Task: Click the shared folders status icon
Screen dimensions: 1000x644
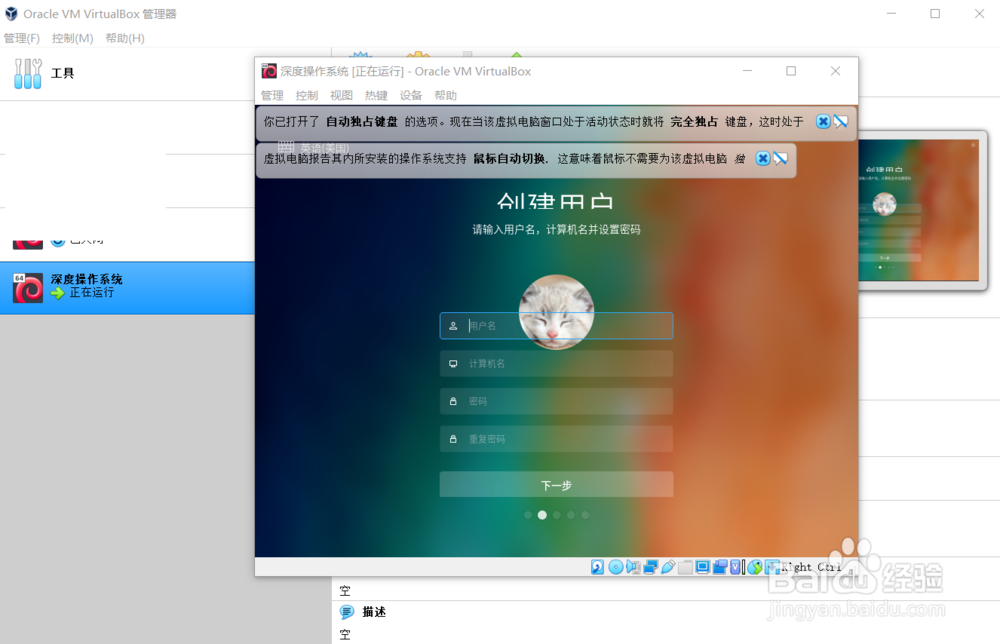Action: pyautogui.click(x=686, y=567)
